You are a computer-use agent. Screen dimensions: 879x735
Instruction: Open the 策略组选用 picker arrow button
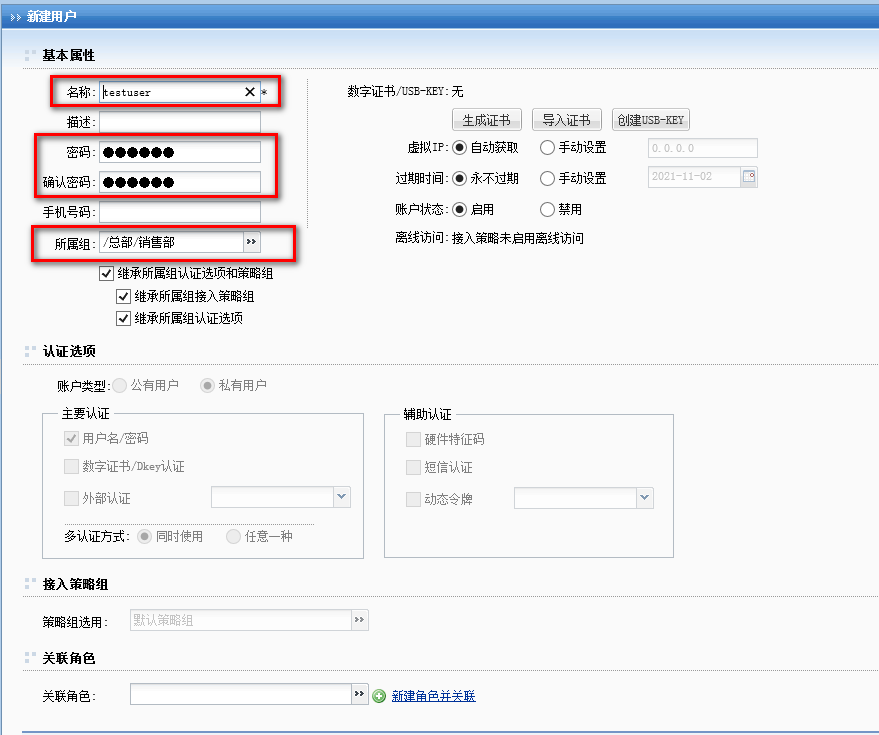click(359, 620)
